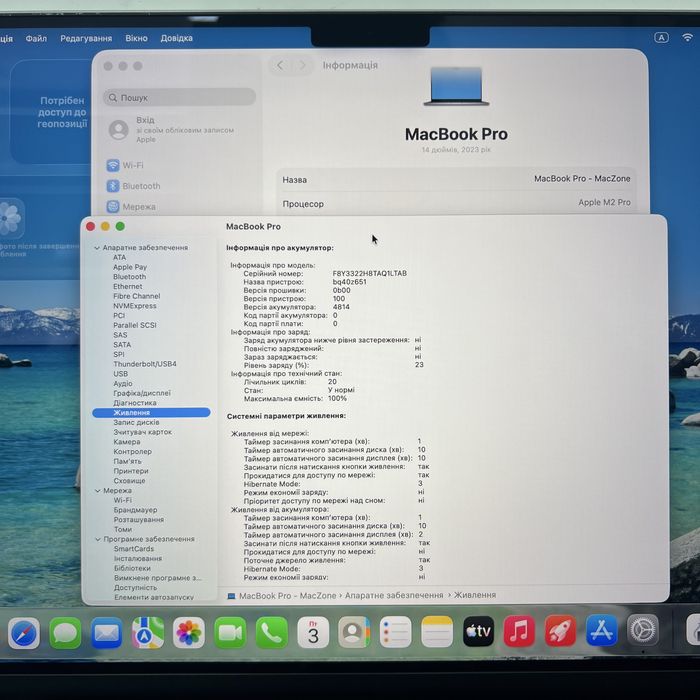The width and height of the screenshot is (700, 700).
Task: Collapse Програмне забезпечення section
Action: coord(98,539)
